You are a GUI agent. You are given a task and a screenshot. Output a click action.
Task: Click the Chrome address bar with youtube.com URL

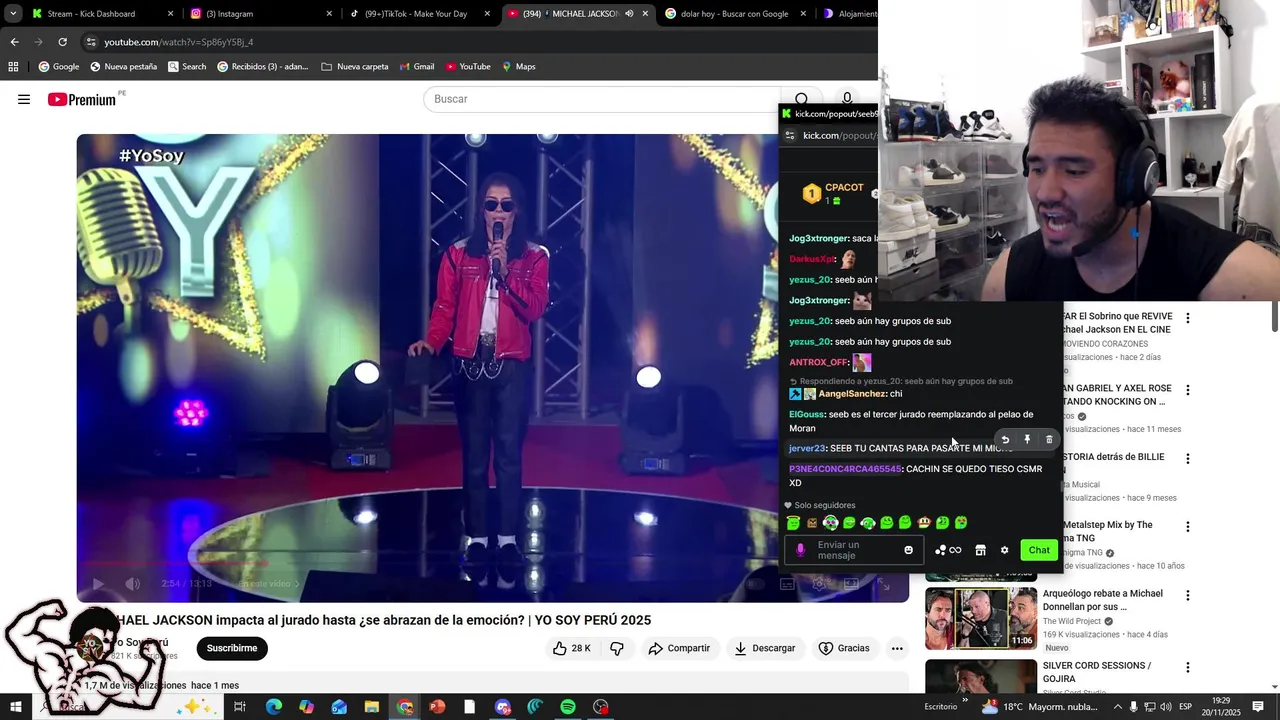coord(480,42)
